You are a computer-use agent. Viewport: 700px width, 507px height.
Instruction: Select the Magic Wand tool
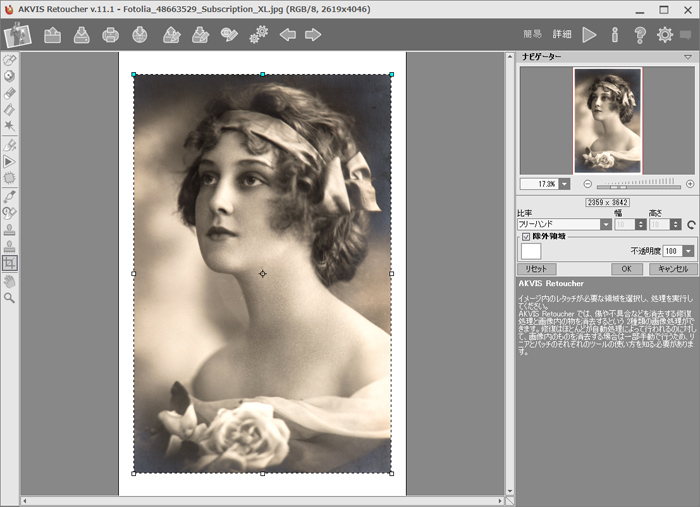pyautogui.click(x=9, y=125)
